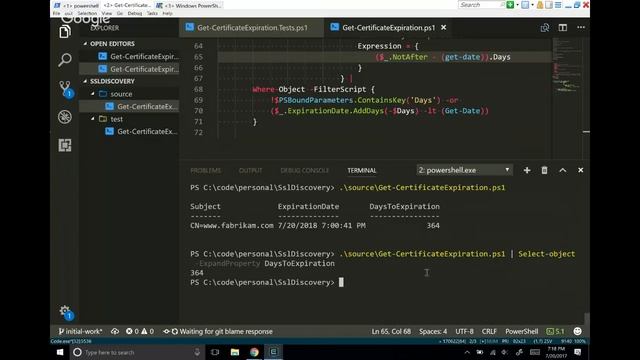This screenshot has width=640, height=360.
Task: Click the Synchronize Changes cloud icon in the status bar
Action: pyautogui.click(x=115, y=331)
